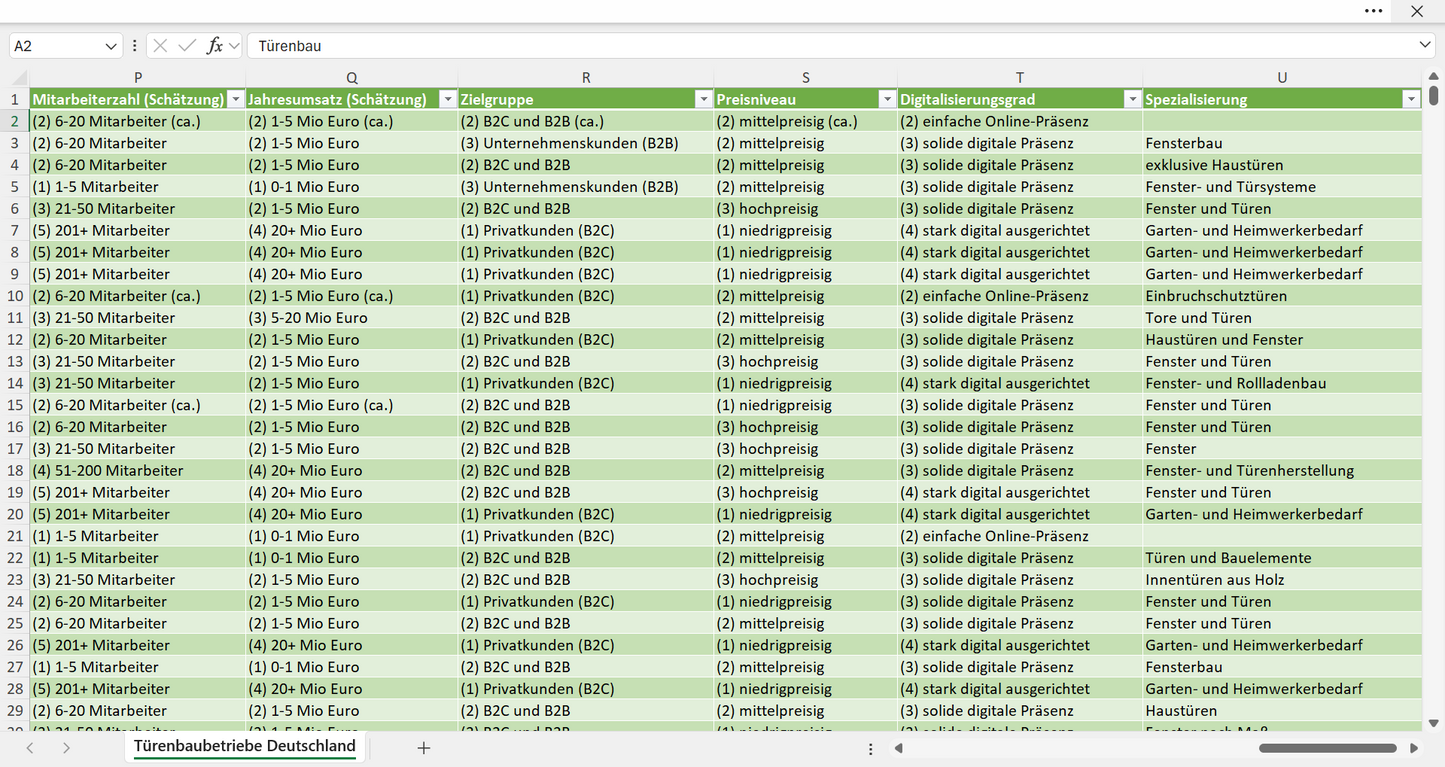This screenshot has height=767, width=1445.
Task: Click the Cancel X icon in formula bar
Action: [160, 46]
